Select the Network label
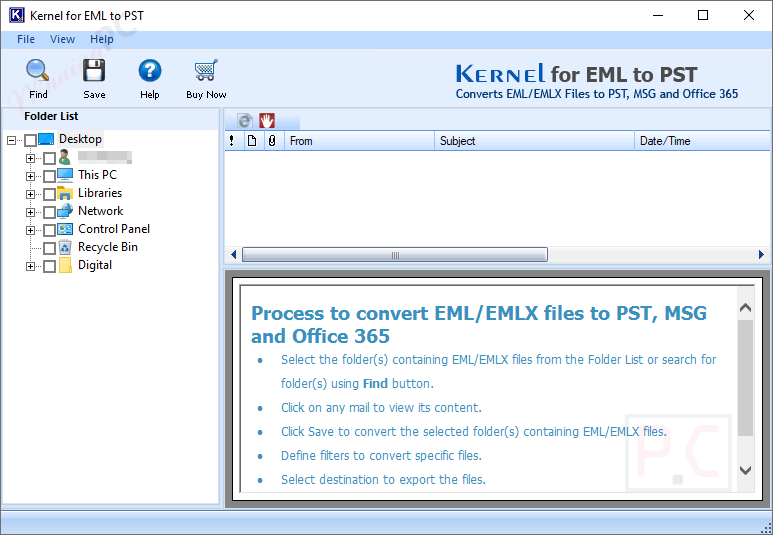773x535 pixels. pyautogui.click(x=101, y=211)
